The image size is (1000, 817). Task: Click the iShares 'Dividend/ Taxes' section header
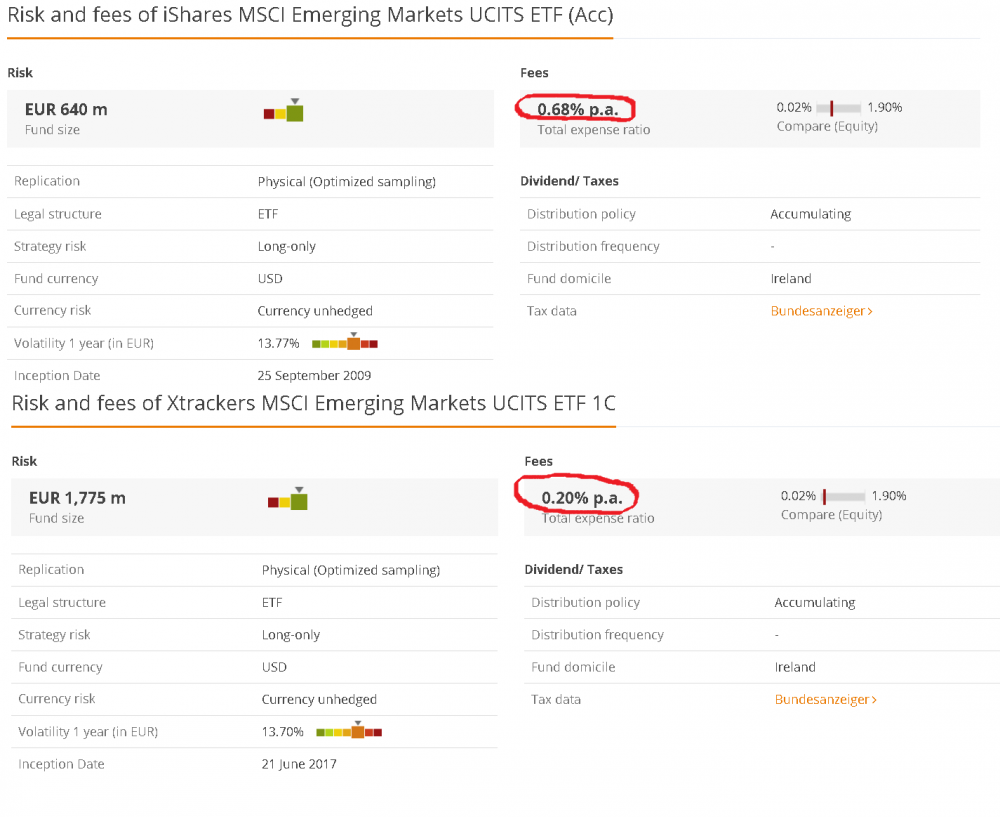click(x=569, y=181)
